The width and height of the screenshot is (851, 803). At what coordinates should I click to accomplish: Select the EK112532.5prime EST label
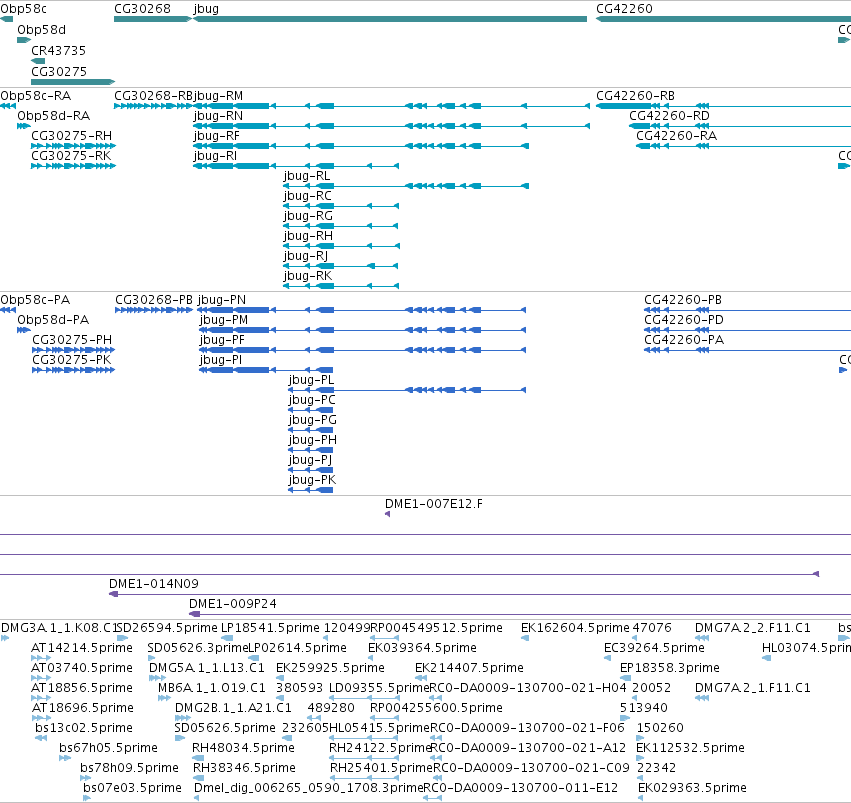tap(690, 748)
